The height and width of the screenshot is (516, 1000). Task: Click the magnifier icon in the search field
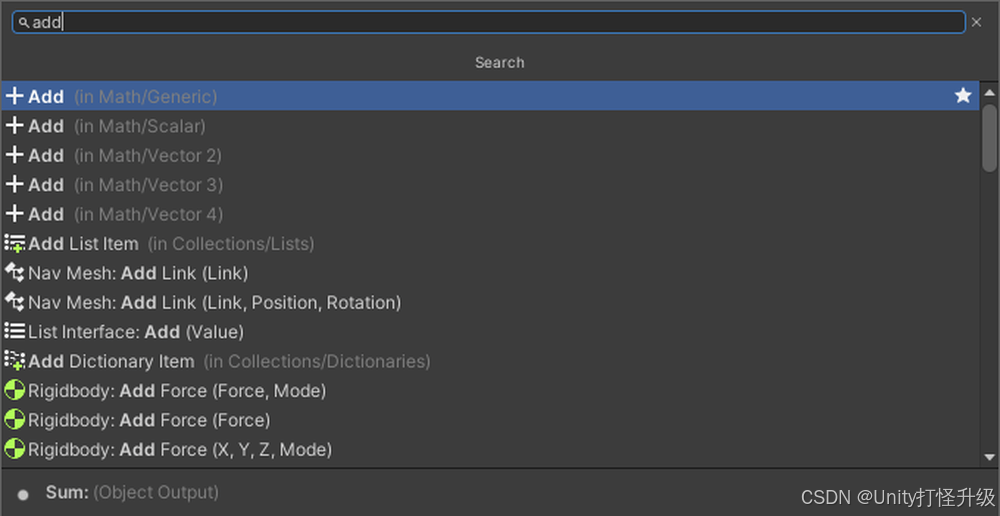pos(24,22)
